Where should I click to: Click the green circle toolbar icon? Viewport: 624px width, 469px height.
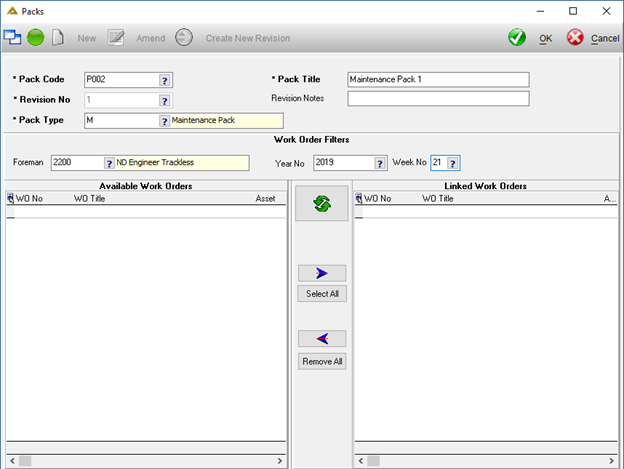pos(35,38)
